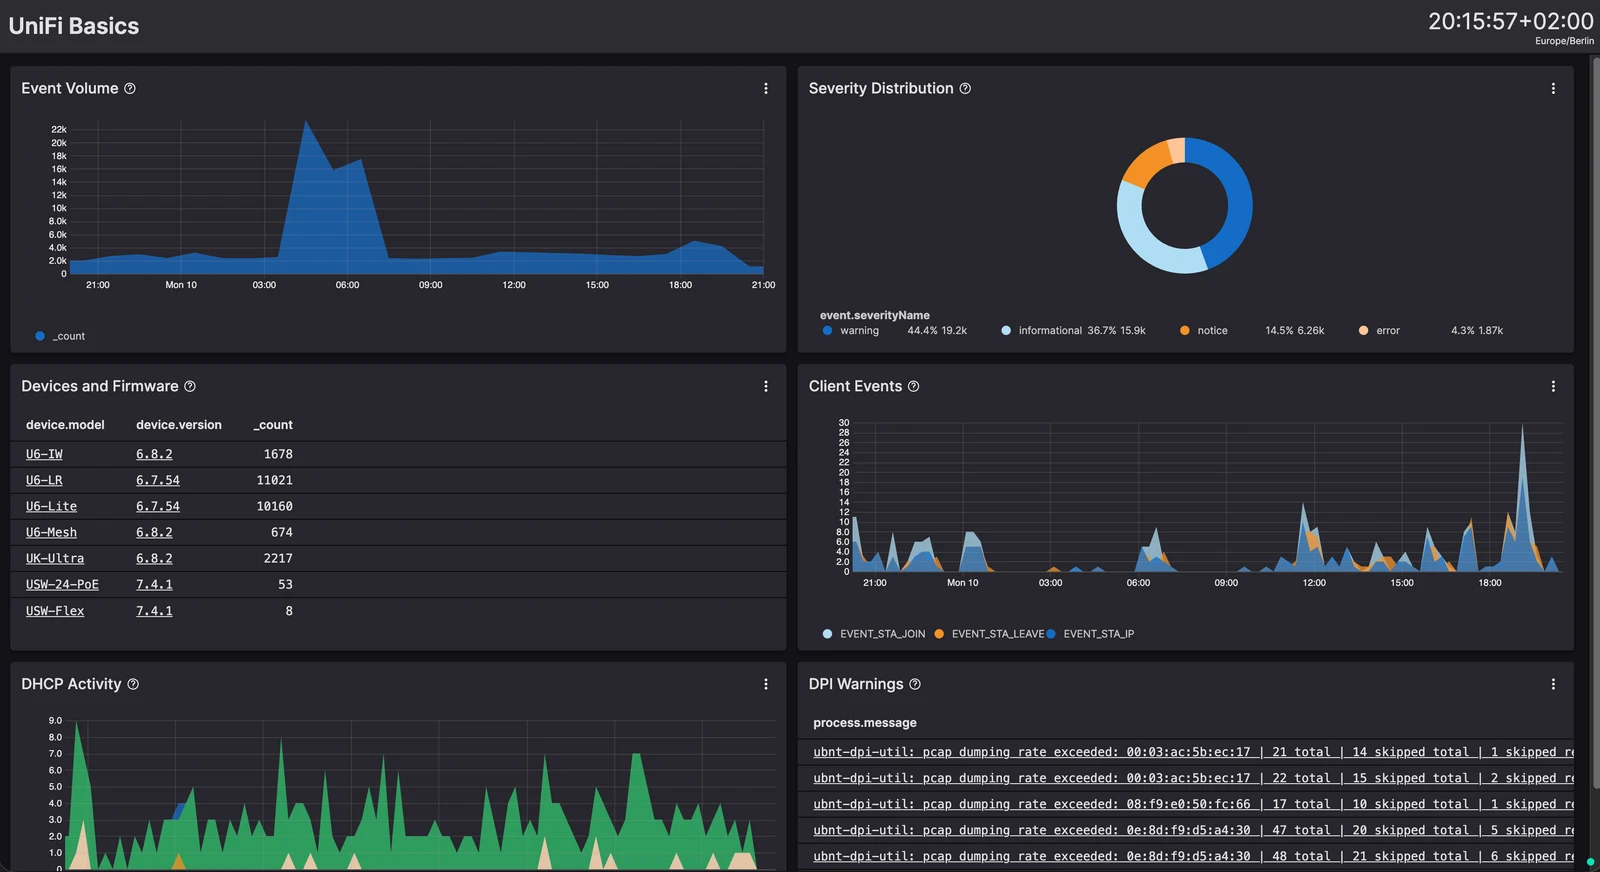Open the U6-LR device model link

click(x=44, y=480)
